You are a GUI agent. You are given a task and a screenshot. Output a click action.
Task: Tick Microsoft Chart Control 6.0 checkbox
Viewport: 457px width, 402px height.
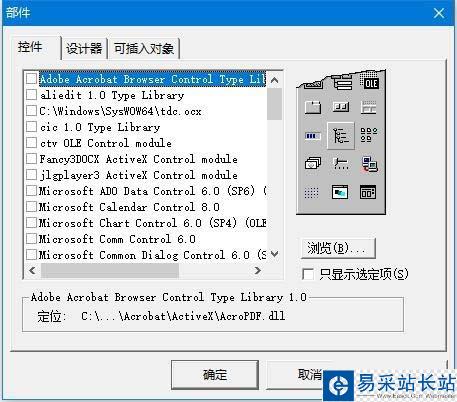[x=31, y=223]
